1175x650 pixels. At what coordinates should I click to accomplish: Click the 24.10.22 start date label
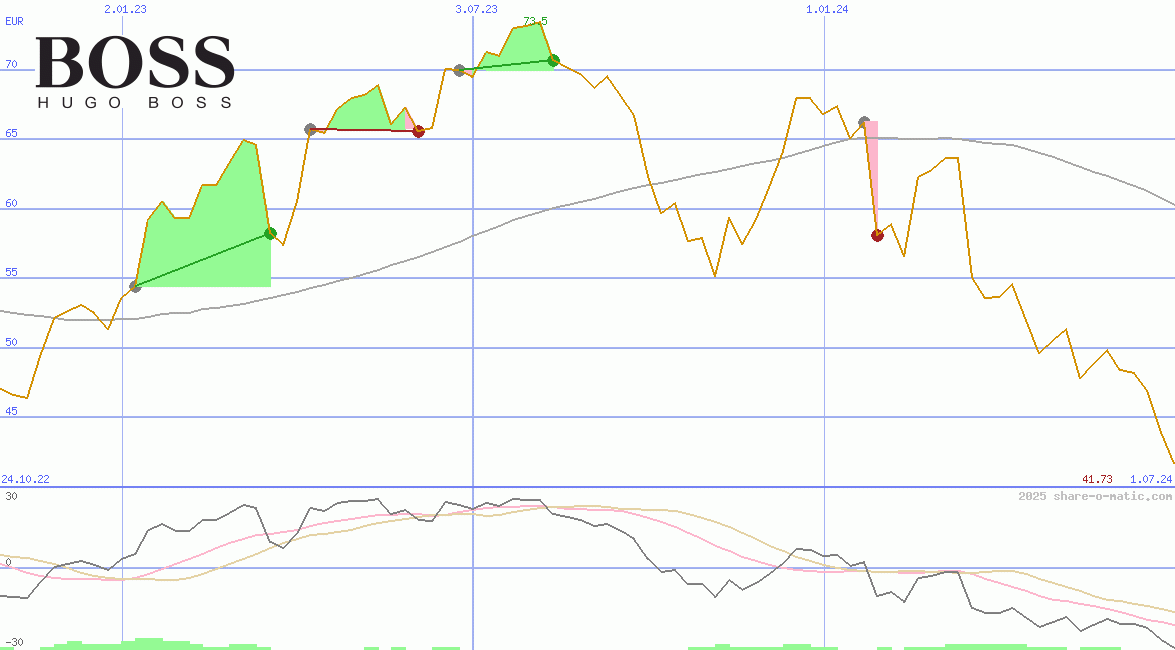tap(25, 479)
